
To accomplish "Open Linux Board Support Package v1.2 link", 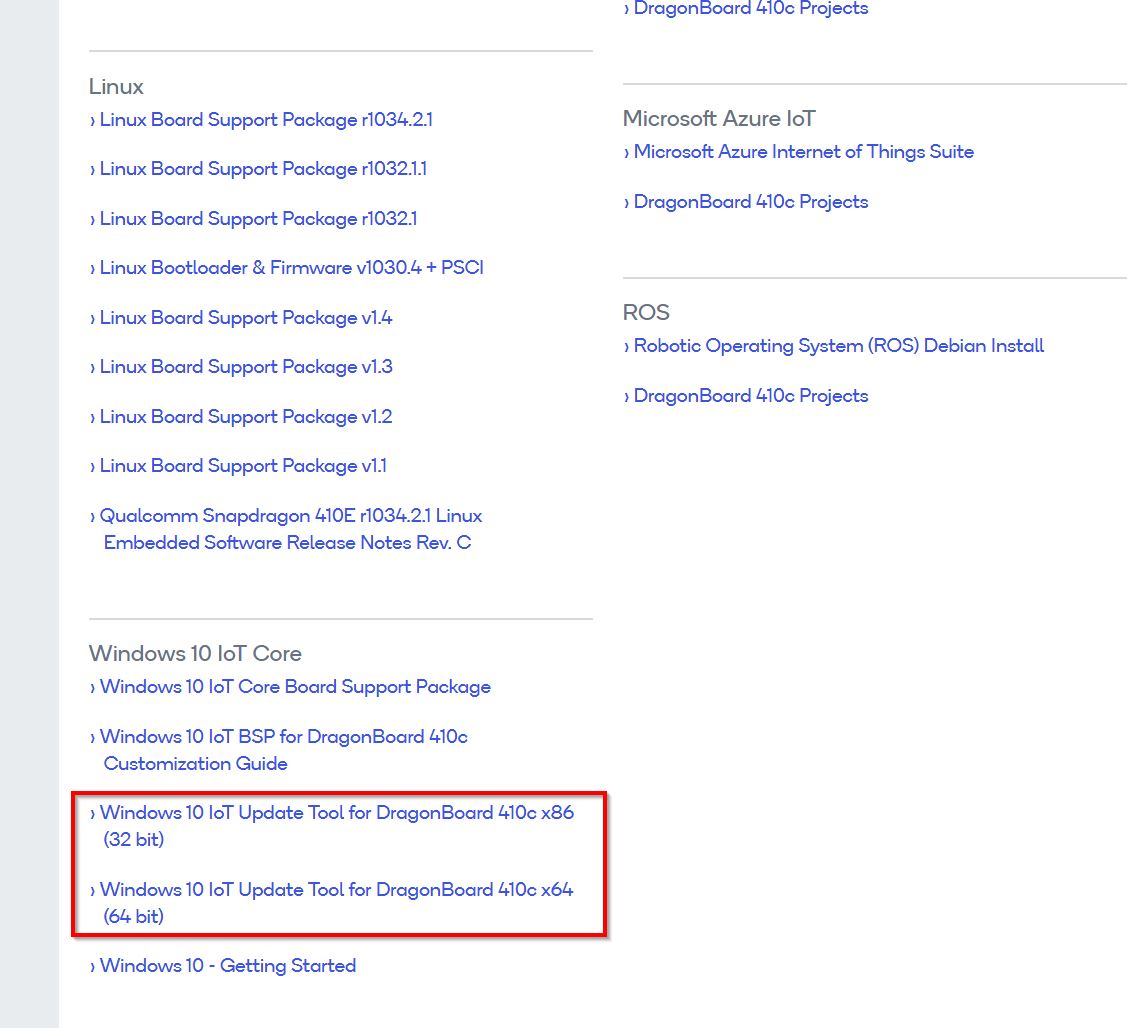I will [246, 417].
